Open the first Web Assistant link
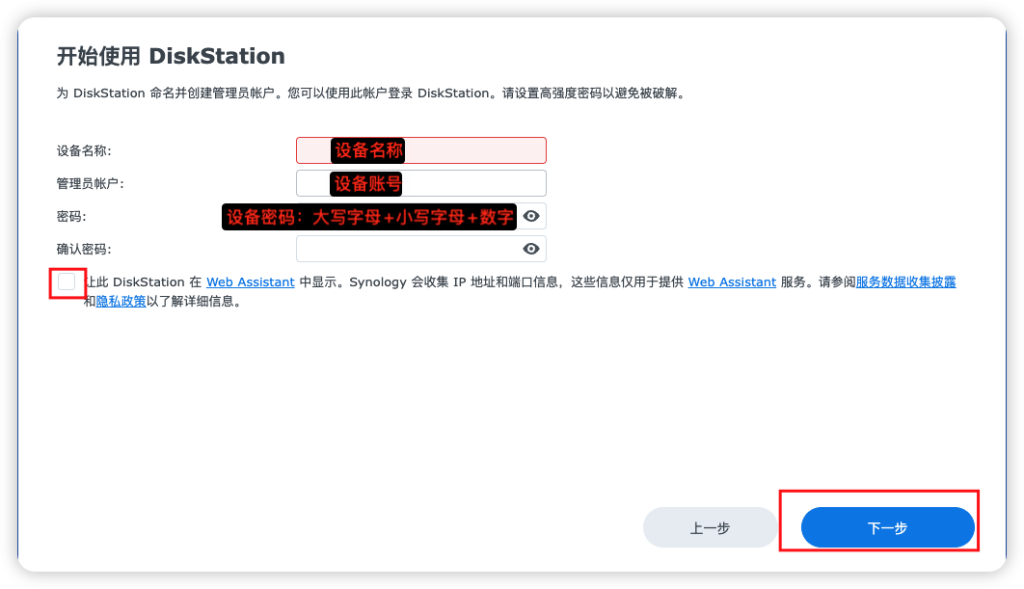1024x589 pixels. pyautogui.click(x=250, y=282)
